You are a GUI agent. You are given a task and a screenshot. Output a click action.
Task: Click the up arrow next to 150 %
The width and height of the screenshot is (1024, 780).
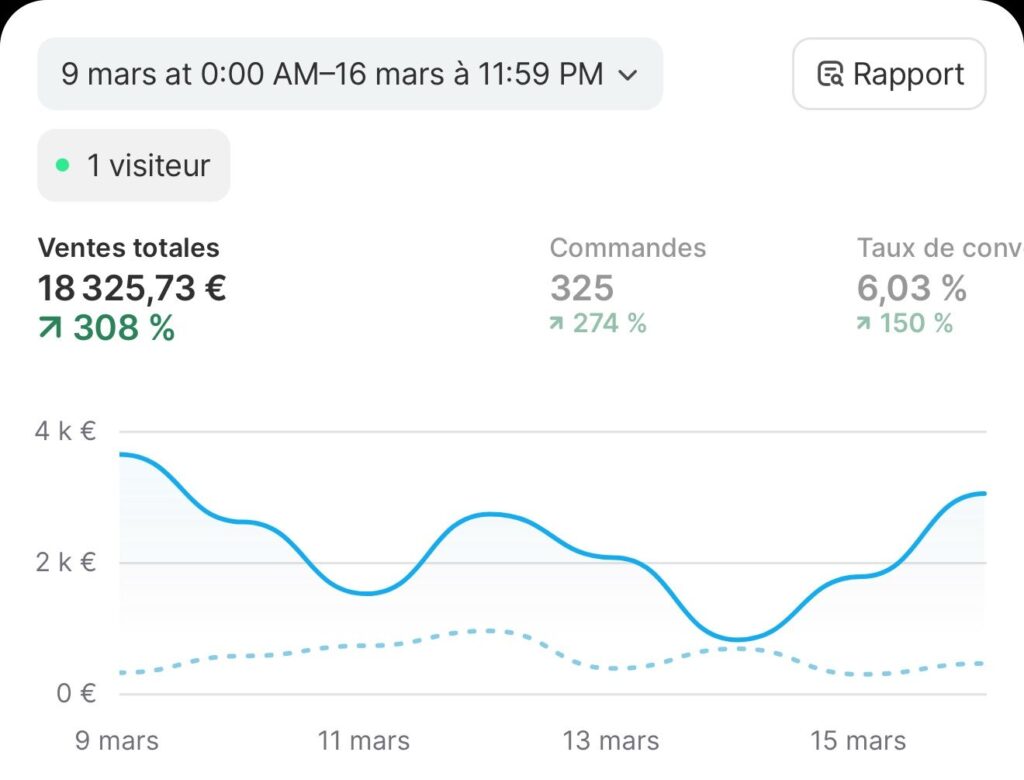pyautogui.click(x=863, y=323)
